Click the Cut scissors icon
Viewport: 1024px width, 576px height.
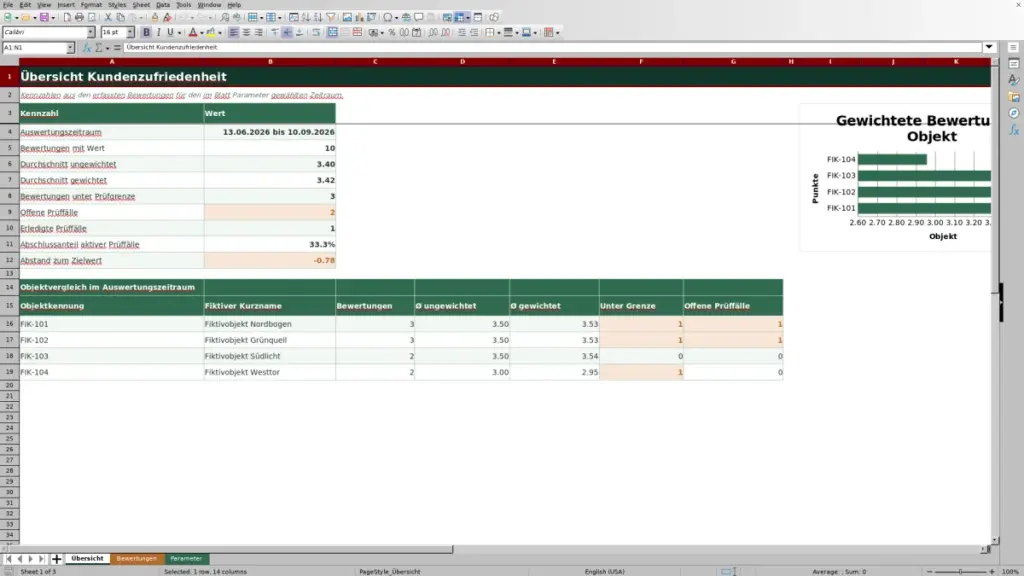pos(108,18)
